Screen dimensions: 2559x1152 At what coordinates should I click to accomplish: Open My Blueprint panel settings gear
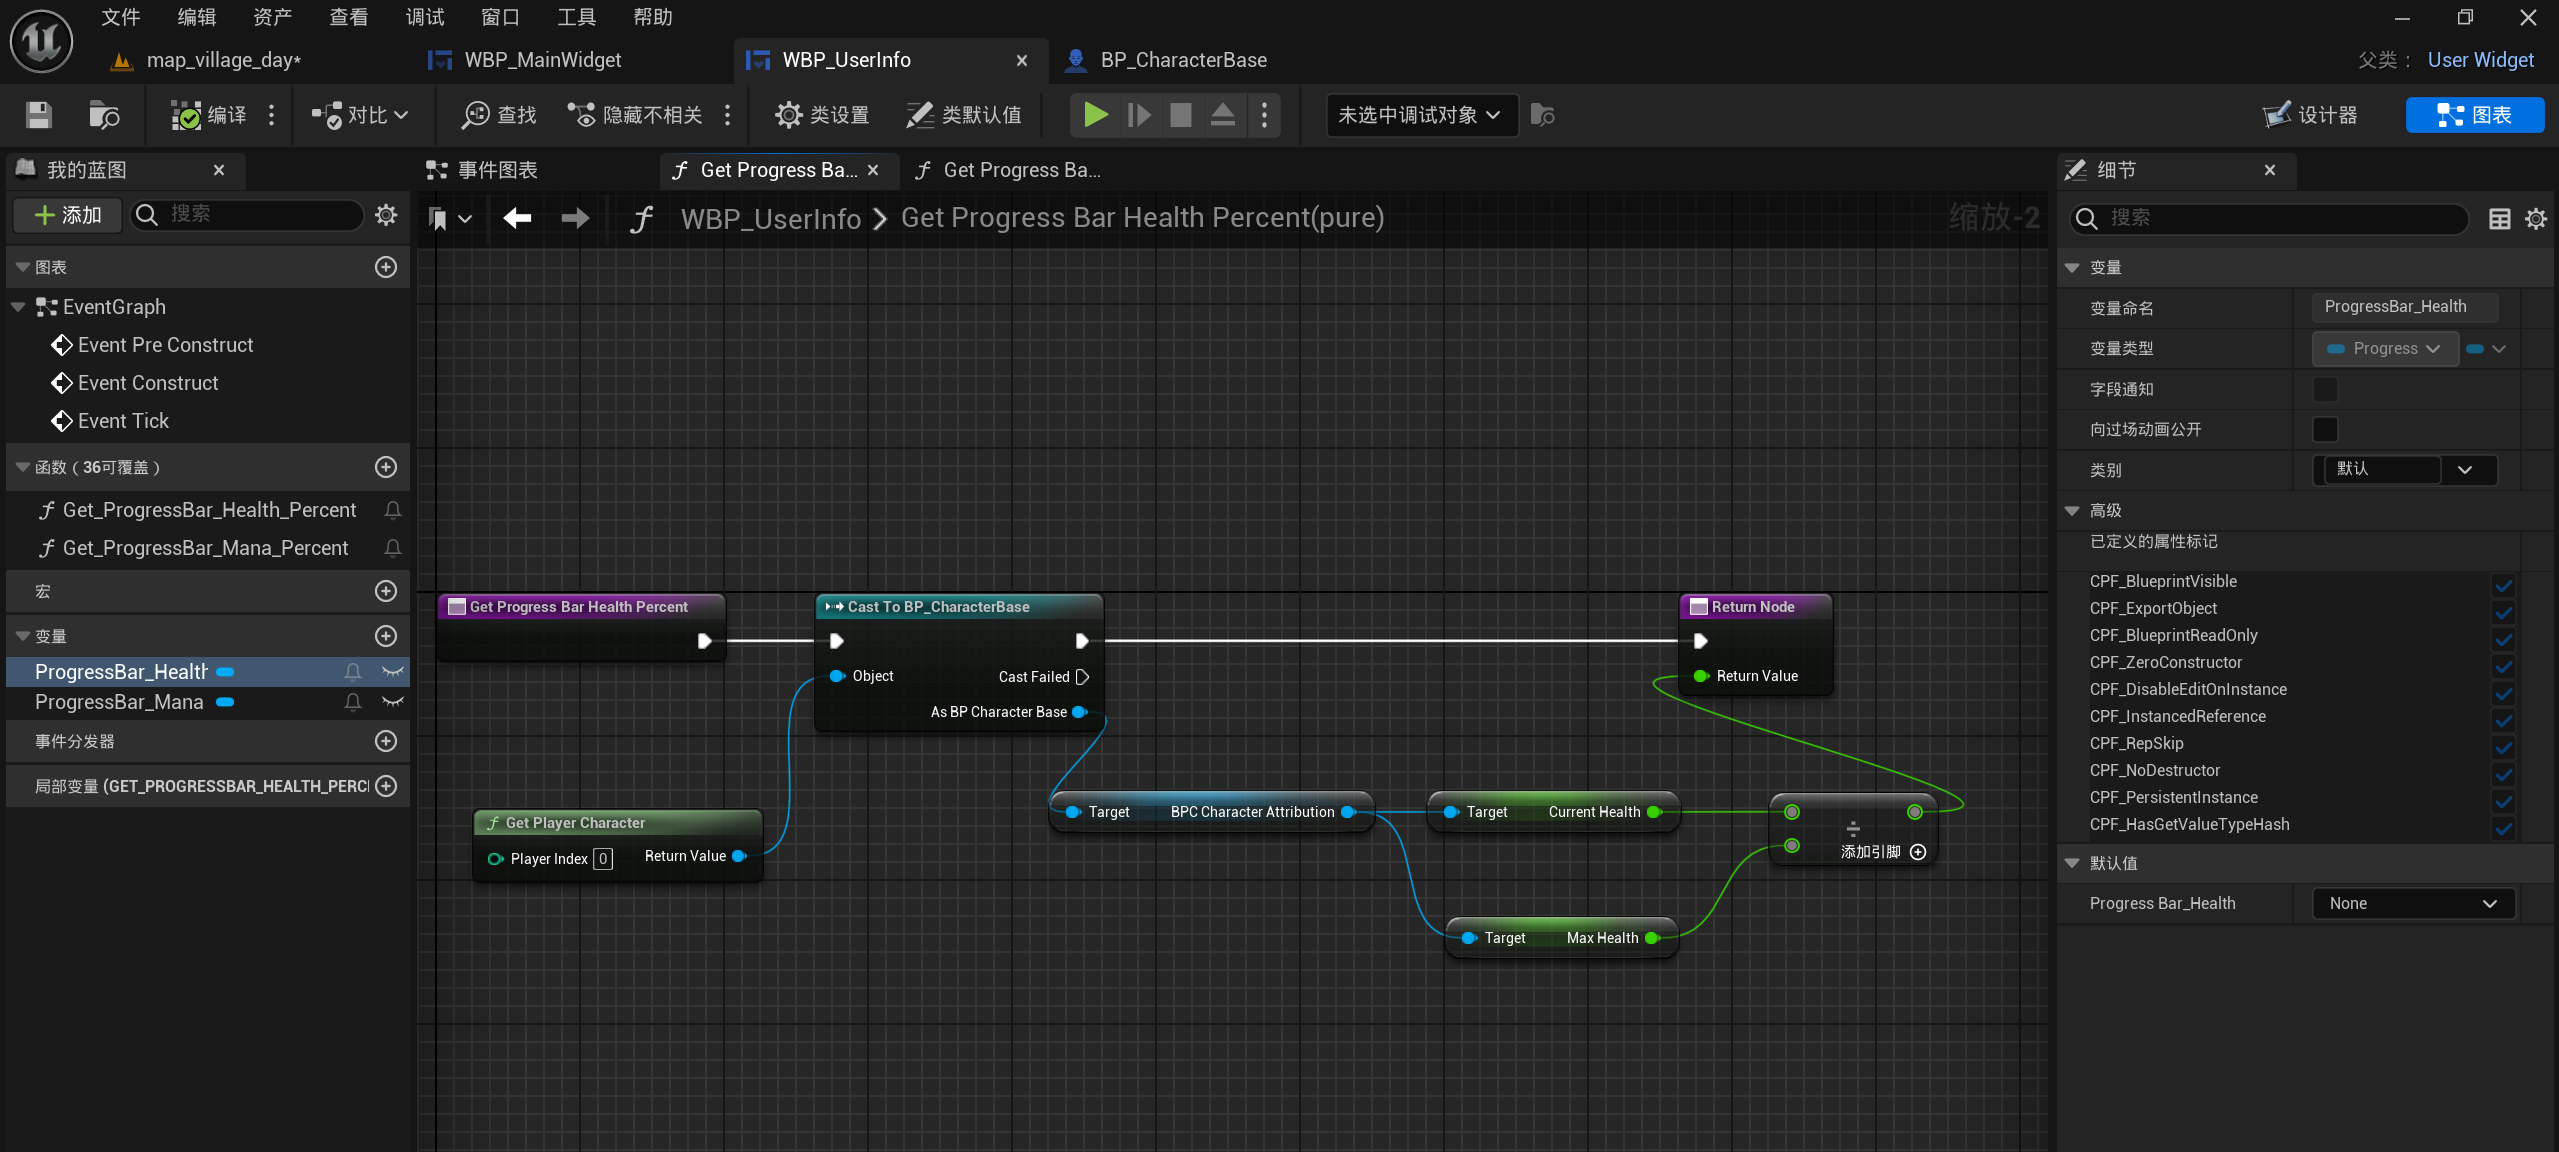pos(386,214)
